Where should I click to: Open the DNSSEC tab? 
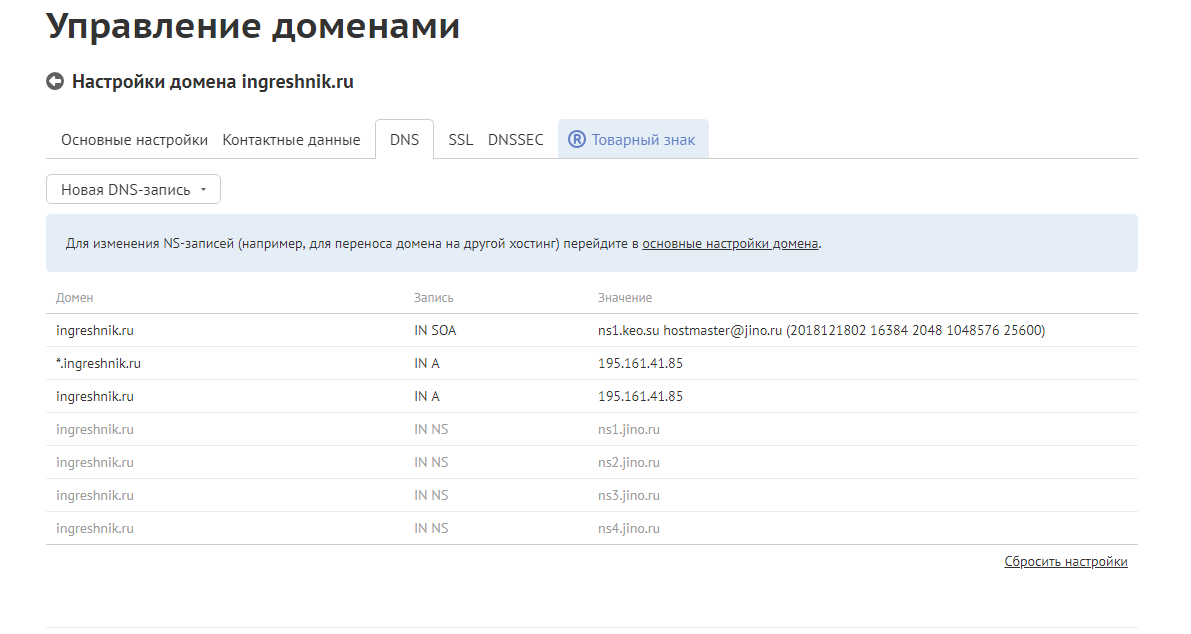(515, 140)
